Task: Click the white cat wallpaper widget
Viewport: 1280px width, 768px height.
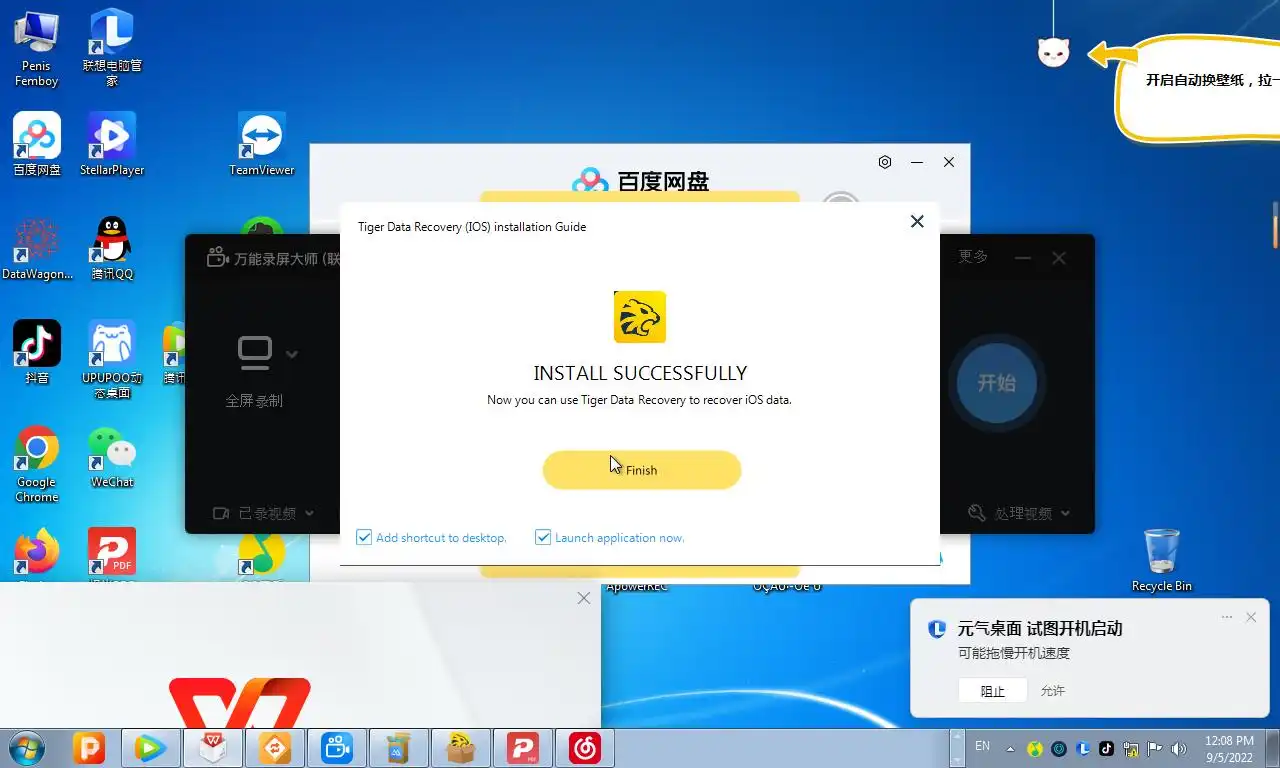Action: tap(1054, 52)
